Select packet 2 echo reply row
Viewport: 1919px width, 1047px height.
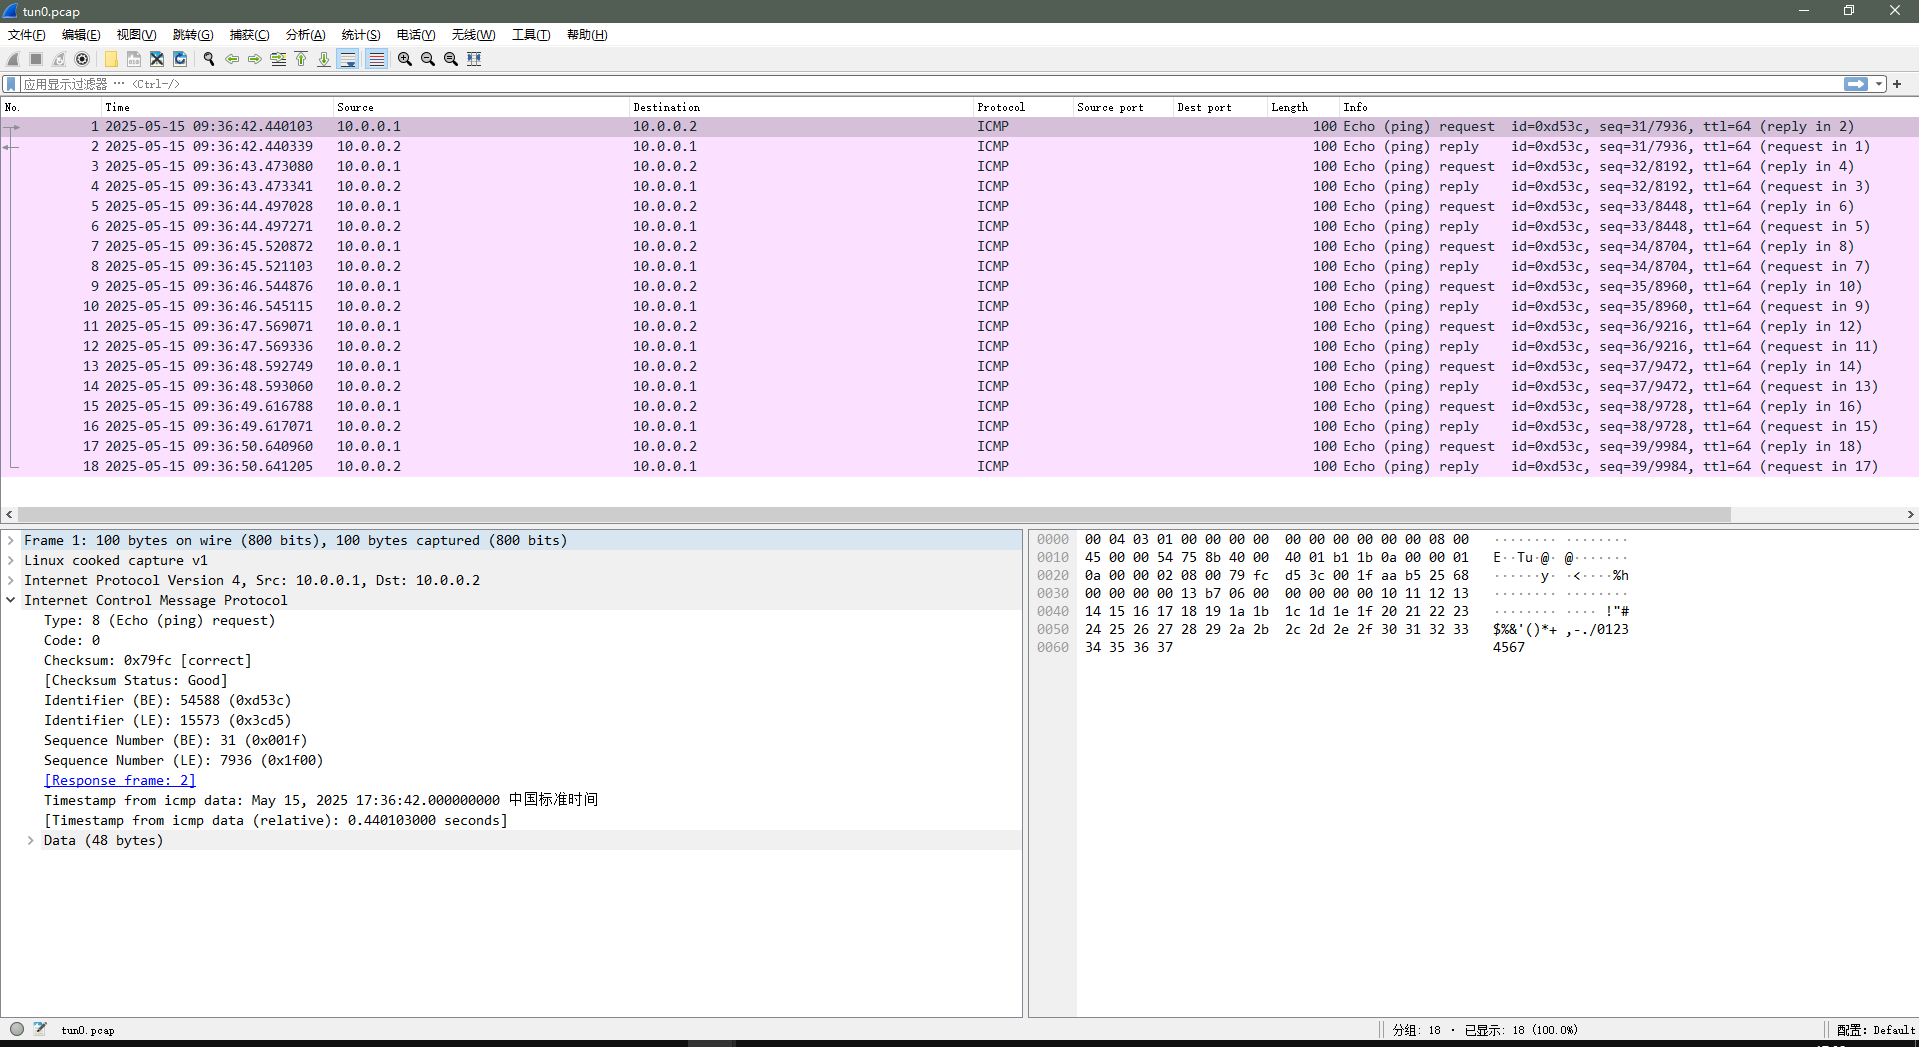click(x=960, y=146)
